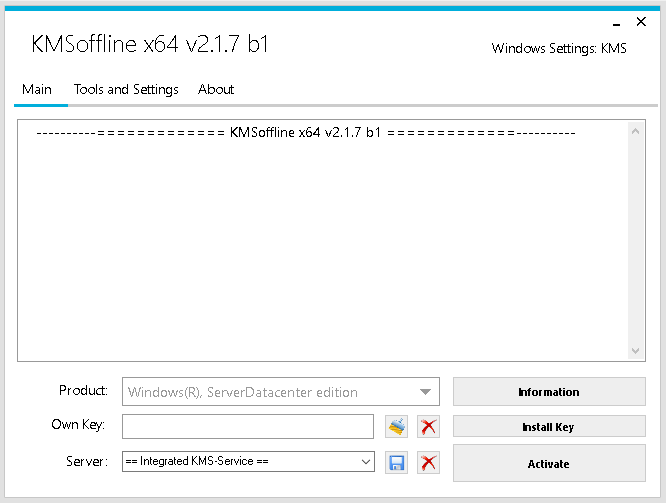The height and width of the screenshot is (503, 666).
Task: Click the Windows Settings: KMS label
Action: 559,48
